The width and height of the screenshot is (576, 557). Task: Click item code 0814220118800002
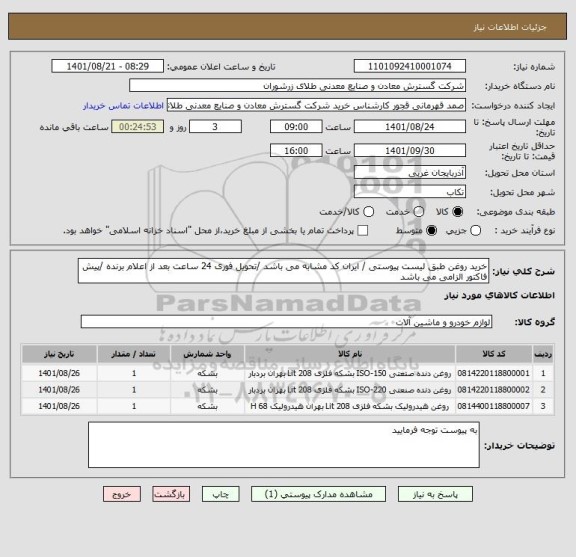click(x=494, y=390)
